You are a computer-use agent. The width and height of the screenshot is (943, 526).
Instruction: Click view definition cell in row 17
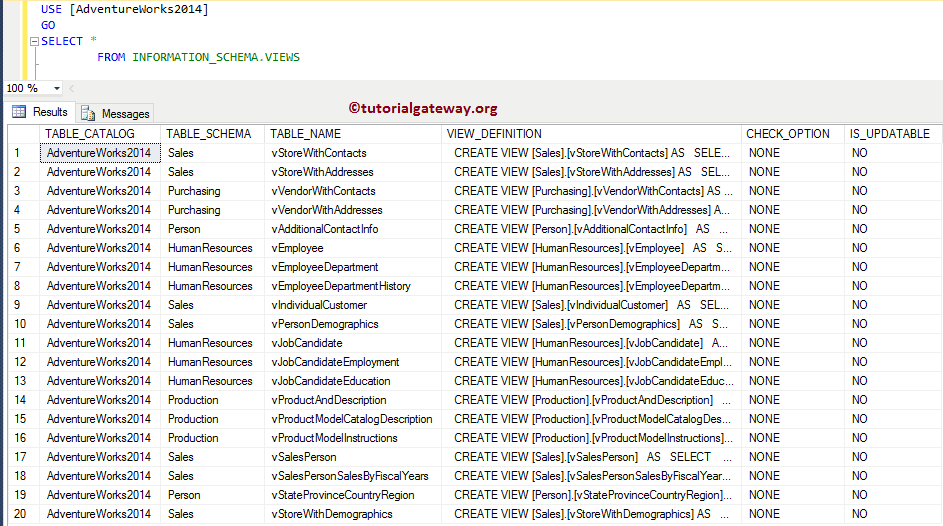592,457
